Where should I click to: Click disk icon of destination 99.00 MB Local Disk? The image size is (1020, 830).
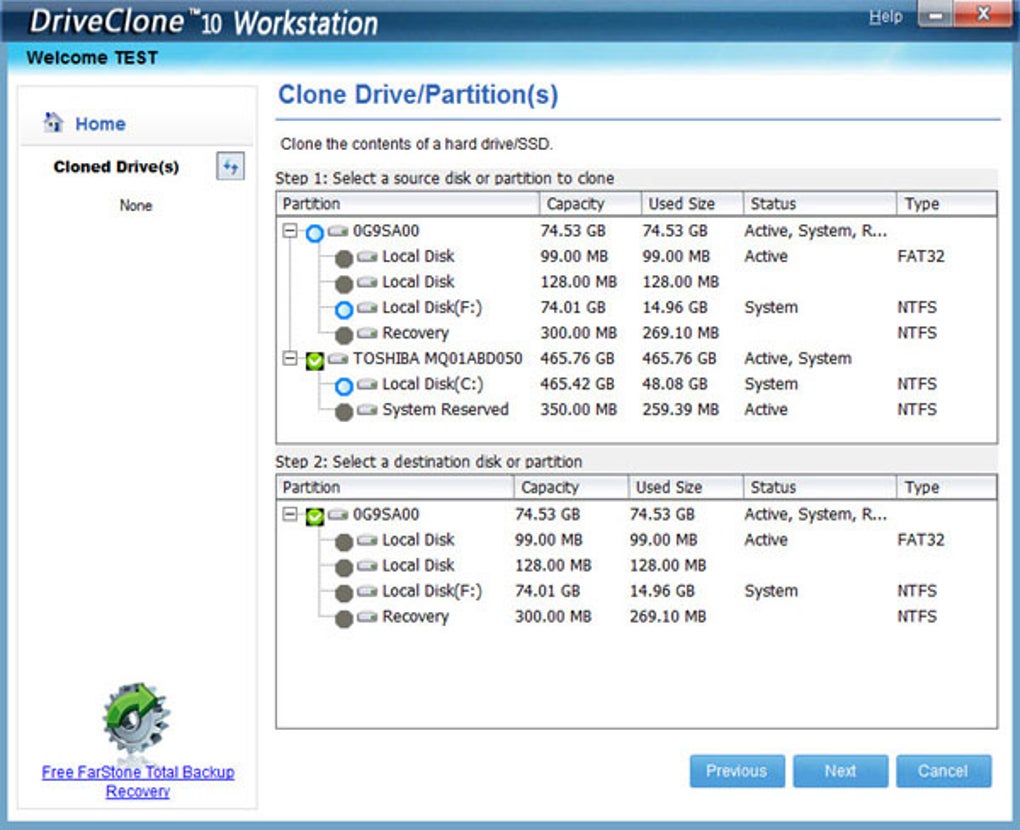point(368,540)
